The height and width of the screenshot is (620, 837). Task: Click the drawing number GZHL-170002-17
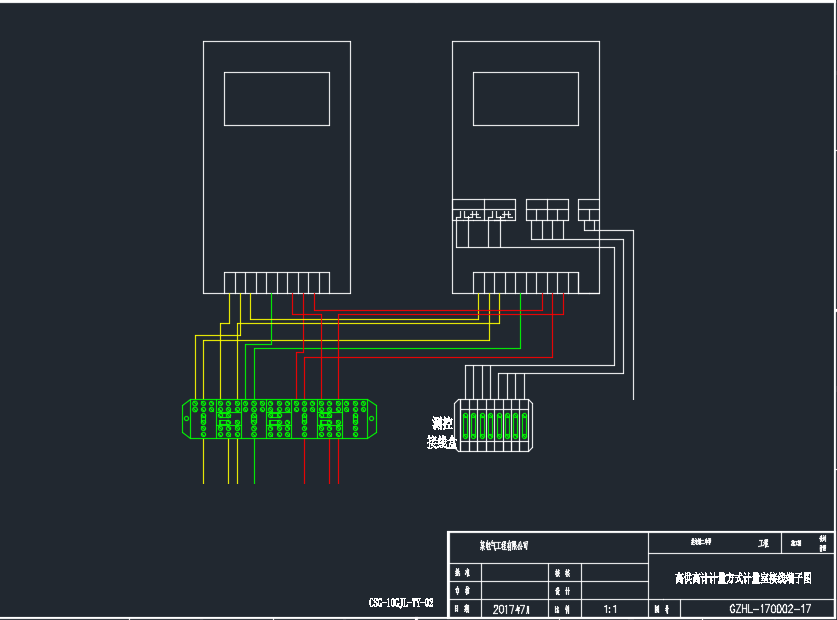coord(770,608)
